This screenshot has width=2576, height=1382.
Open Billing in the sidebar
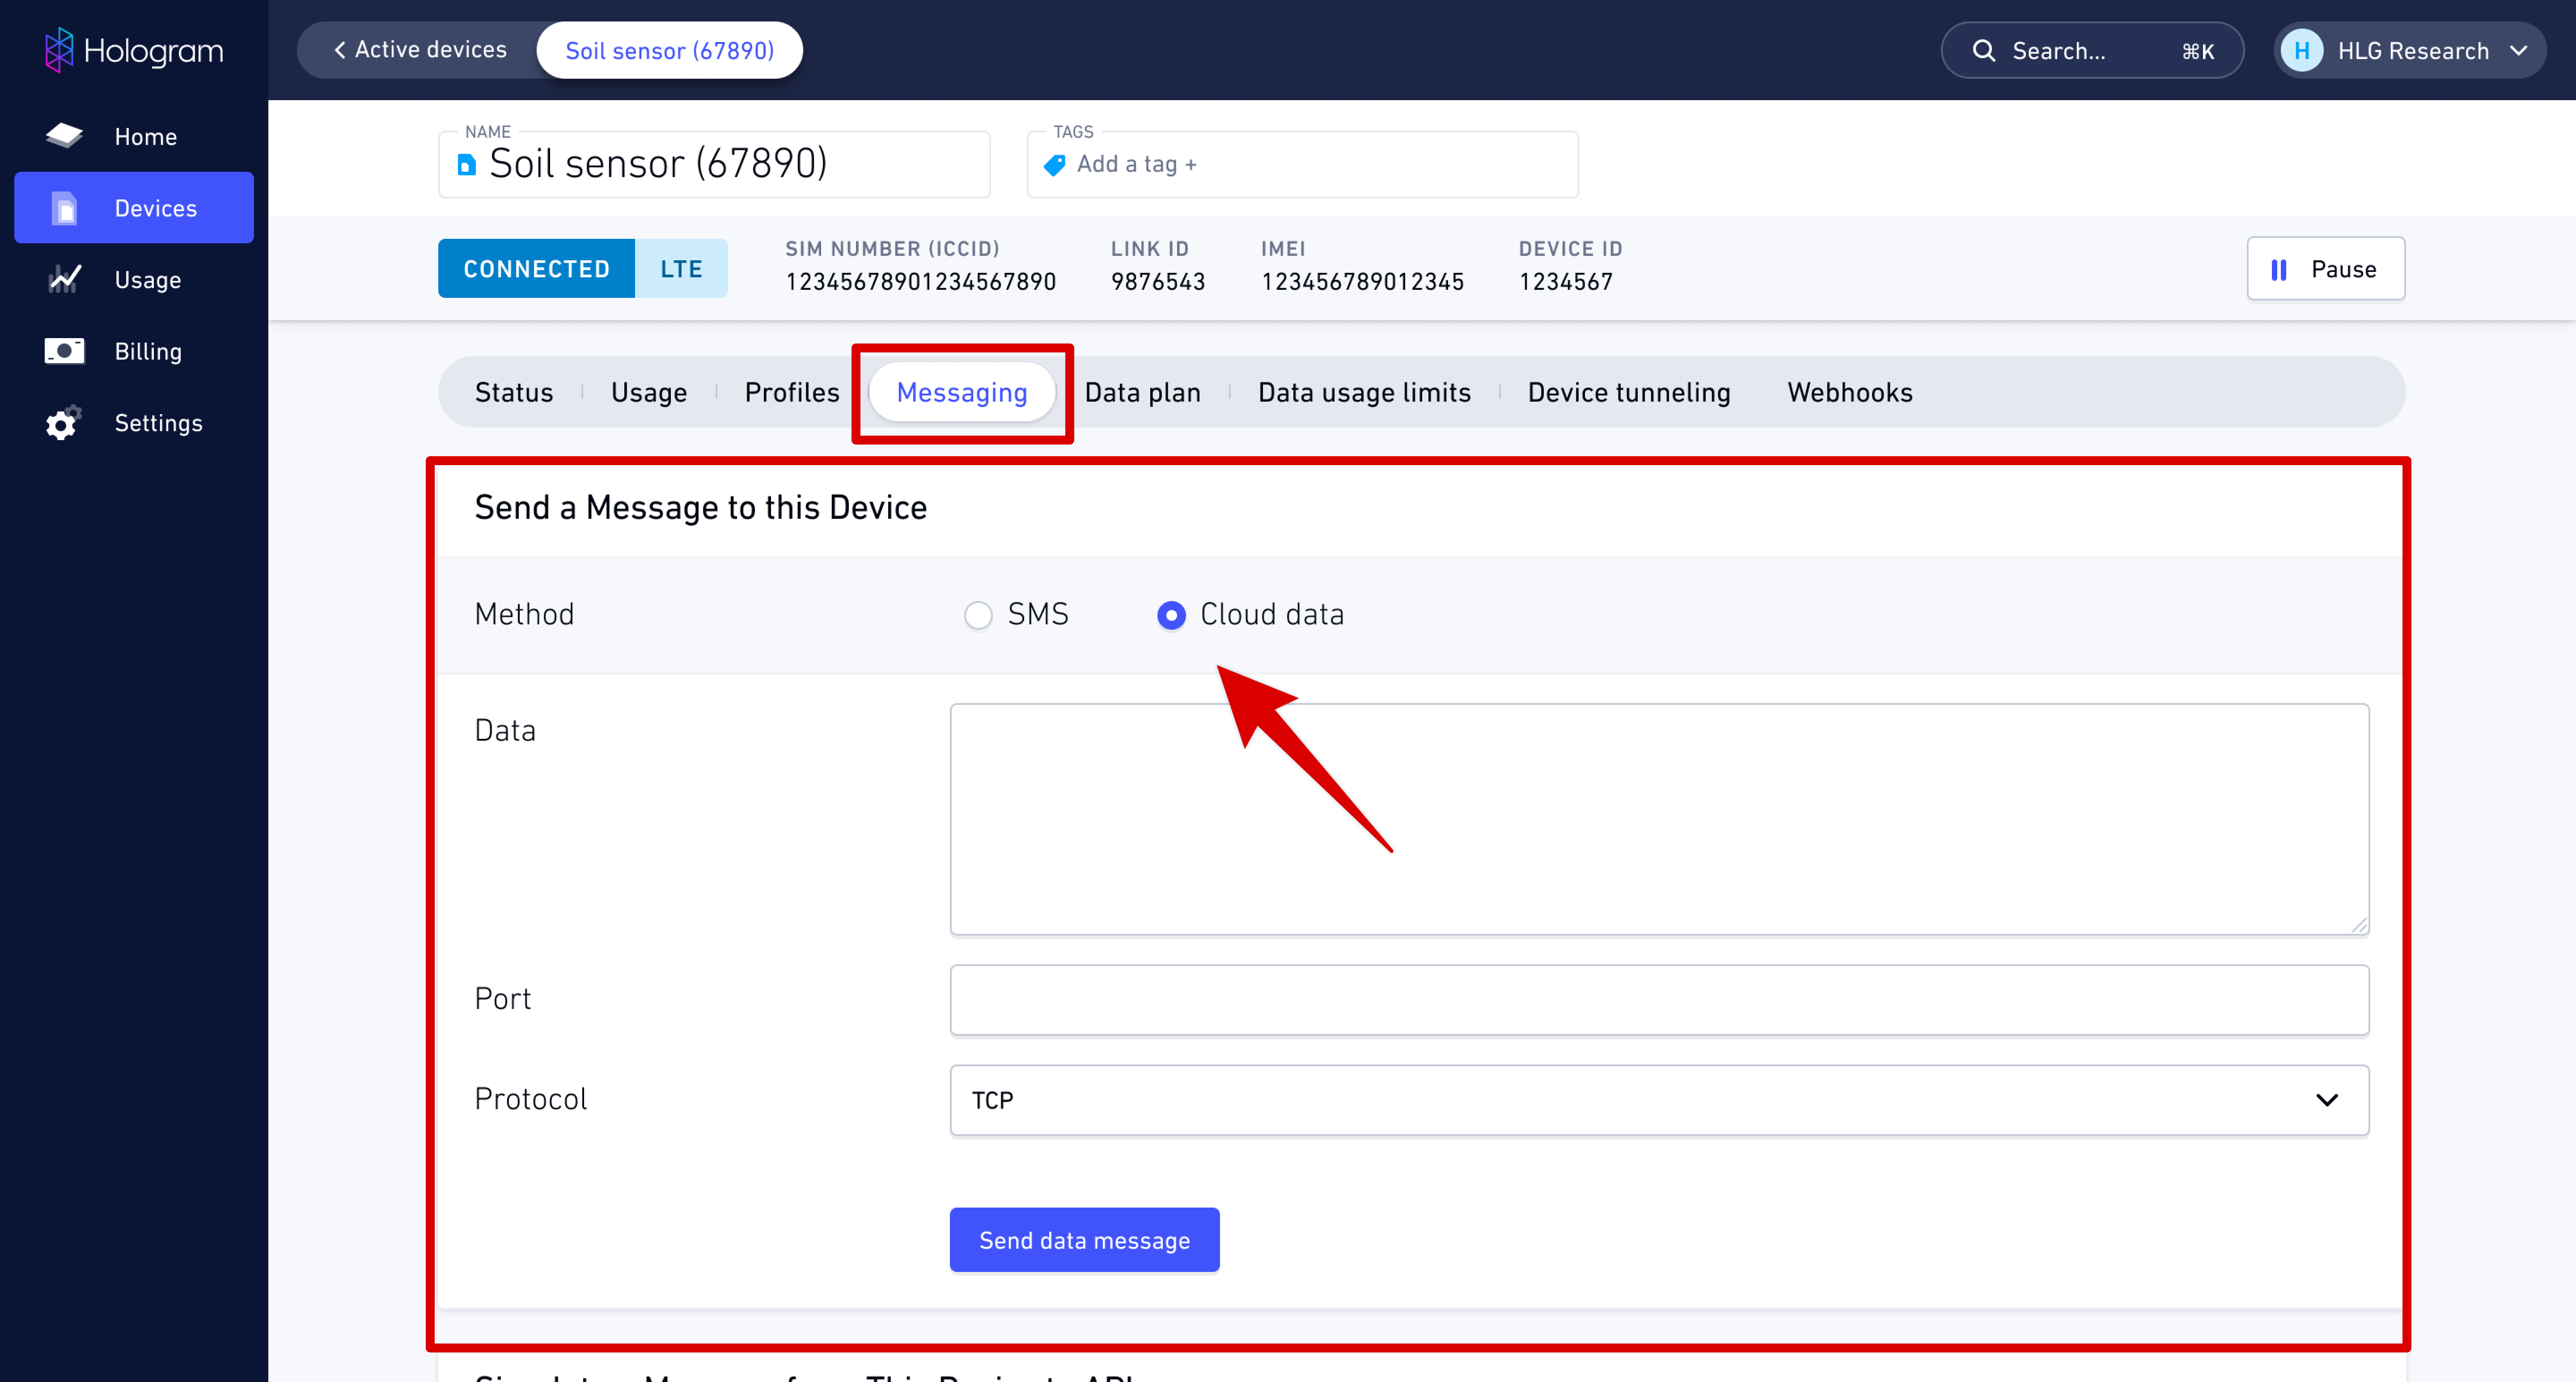134,351
